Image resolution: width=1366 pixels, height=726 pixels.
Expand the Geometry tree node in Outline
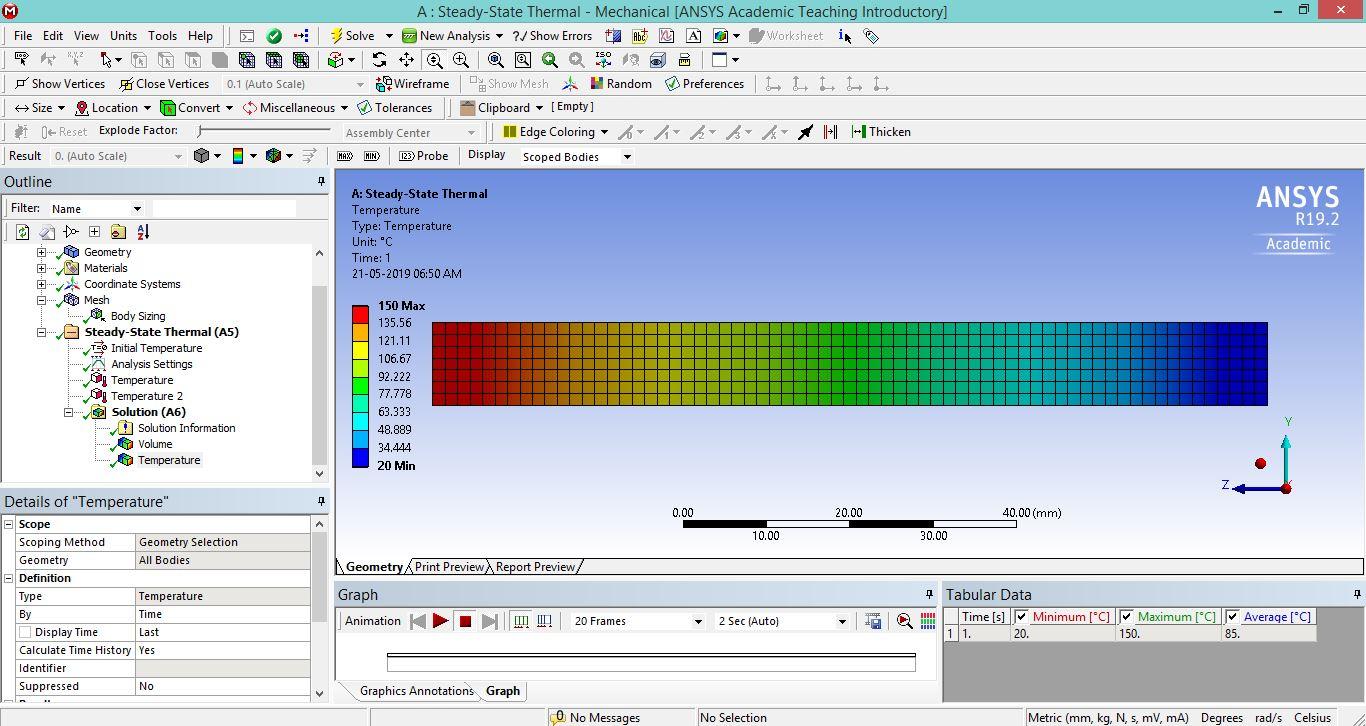41,252
